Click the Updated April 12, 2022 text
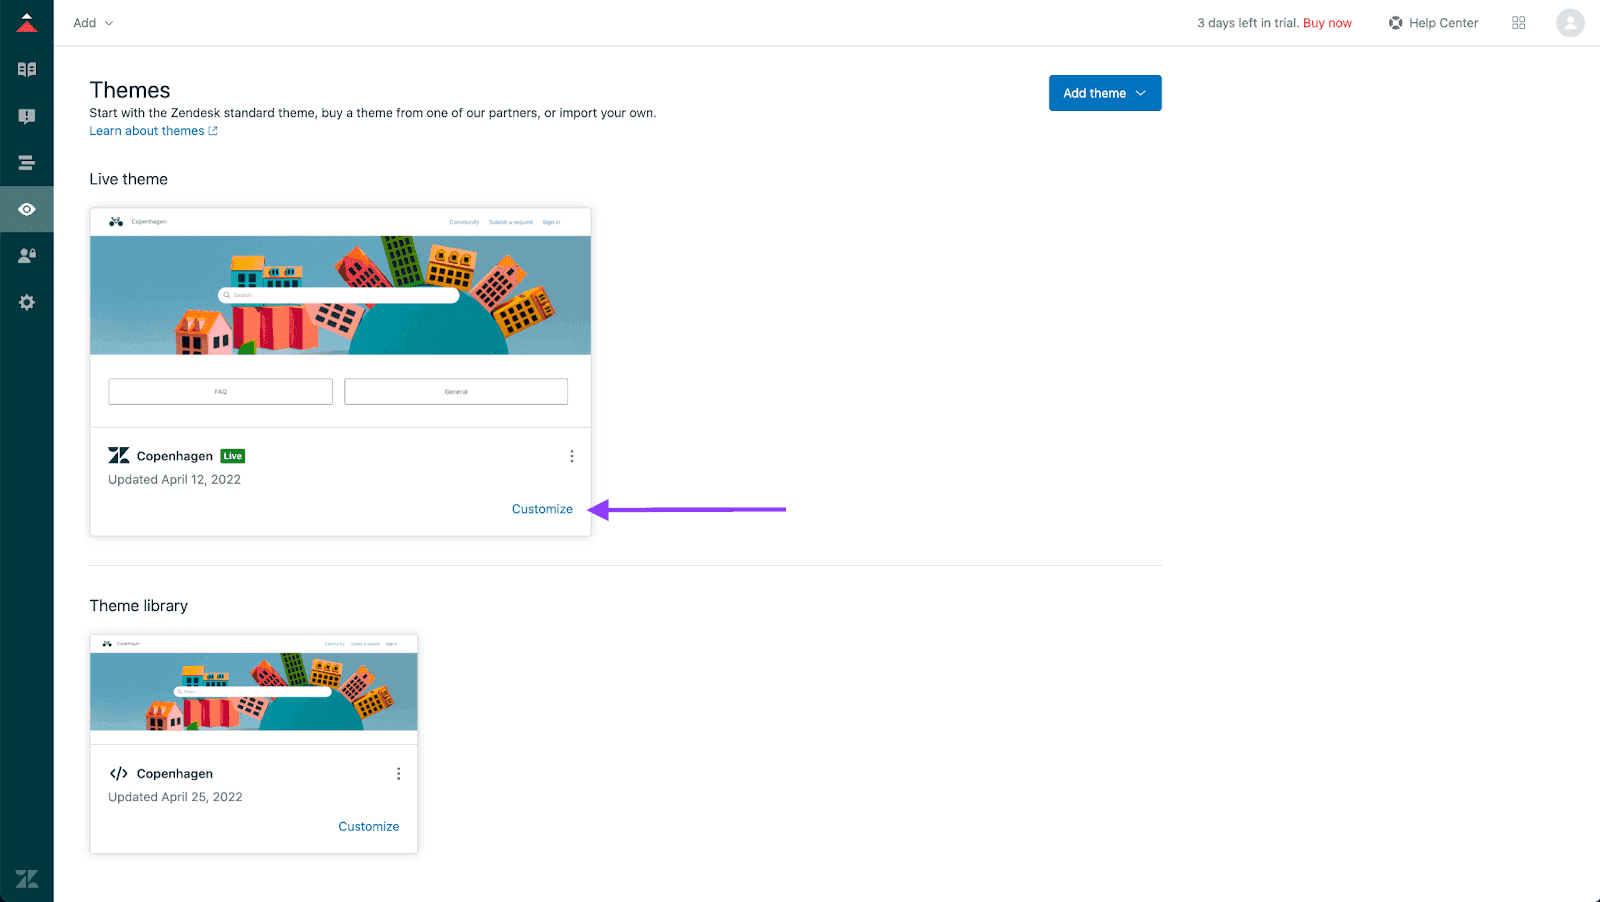The height and width of the screenshot is (902, 1600). click(175, 480)
